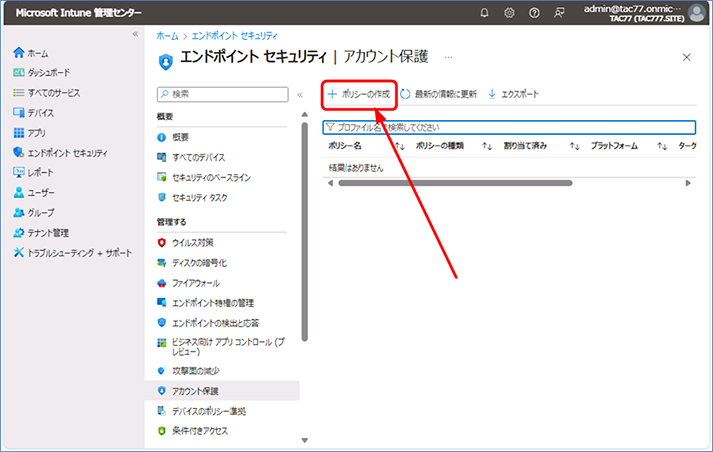Sort by プラットフォーム column arrows
Screen dimensions: 713x452
point(662,146)
